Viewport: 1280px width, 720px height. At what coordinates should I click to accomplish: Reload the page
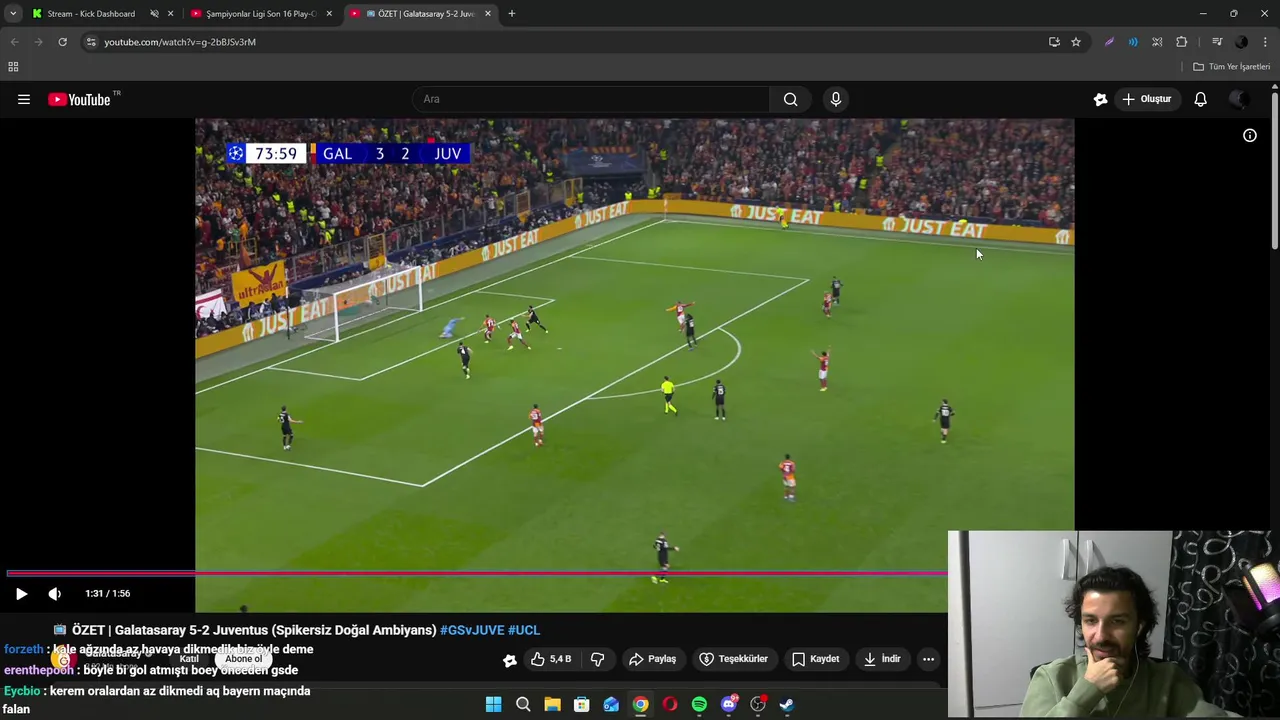click(x=62, y=42)
